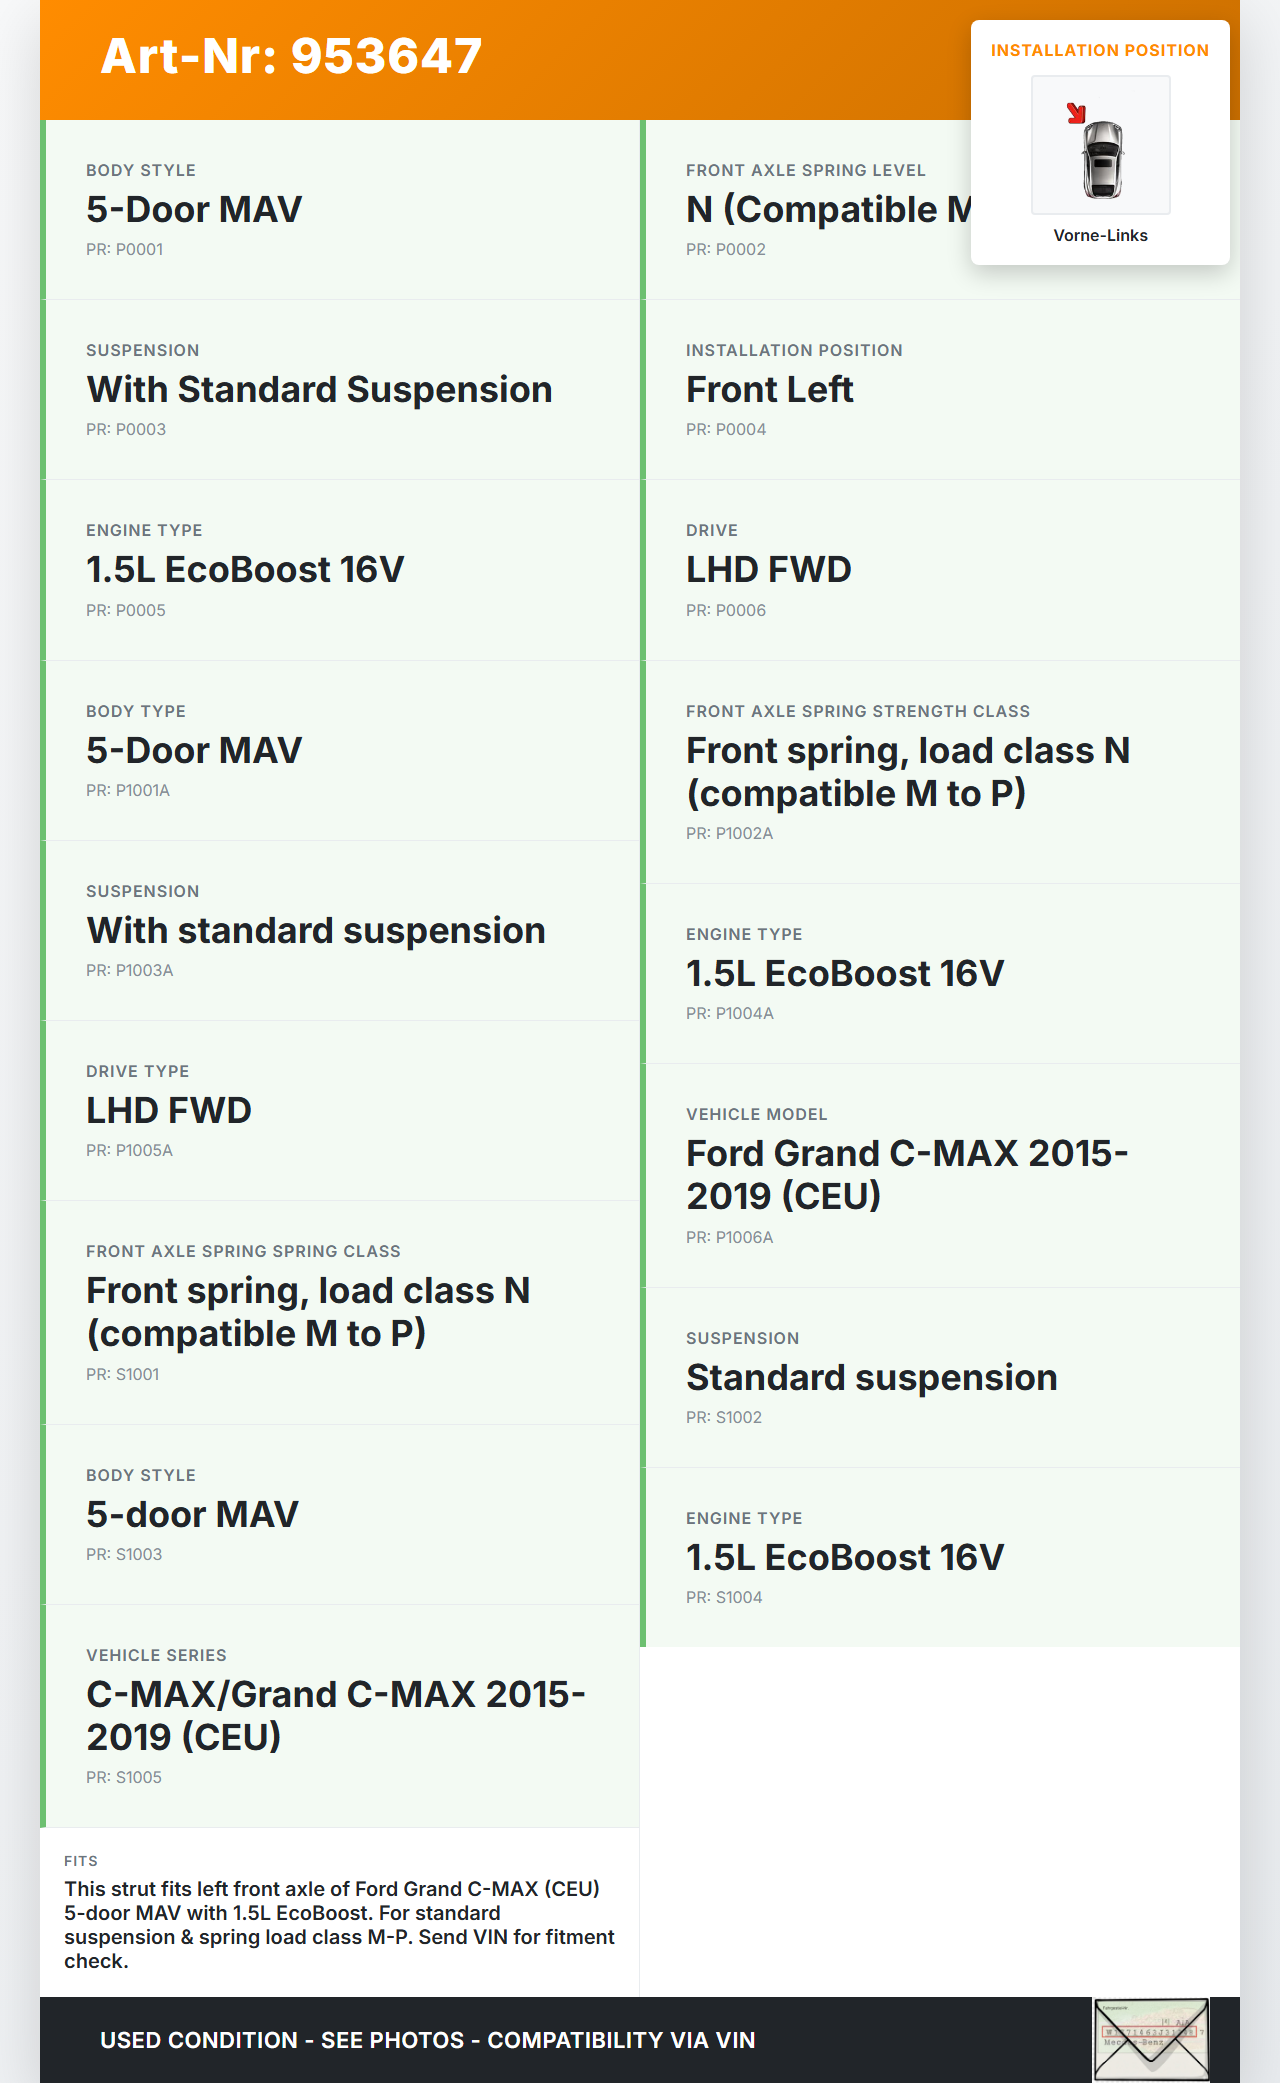This screenshot has width=1280, height=2084.
Task: Click the top-view car icon
Action: tap(1103, 158)
